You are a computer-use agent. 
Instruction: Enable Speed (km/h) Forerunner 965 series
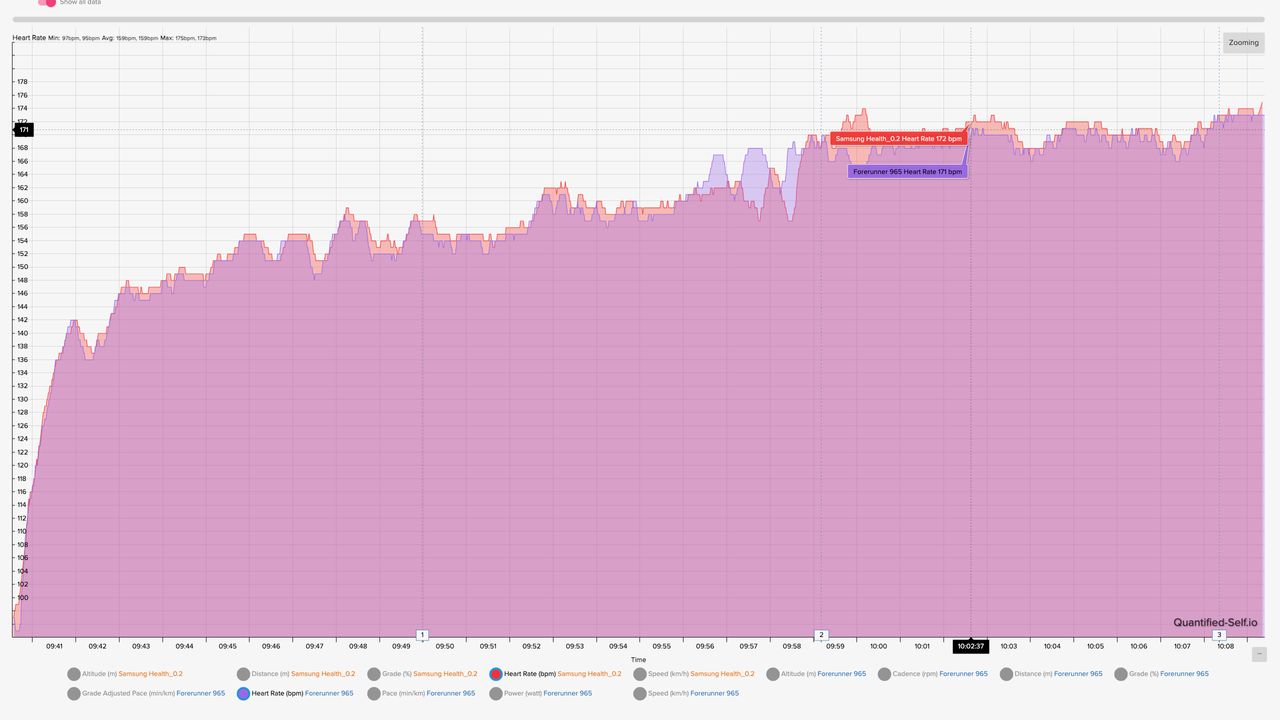[x=640, y=693]
